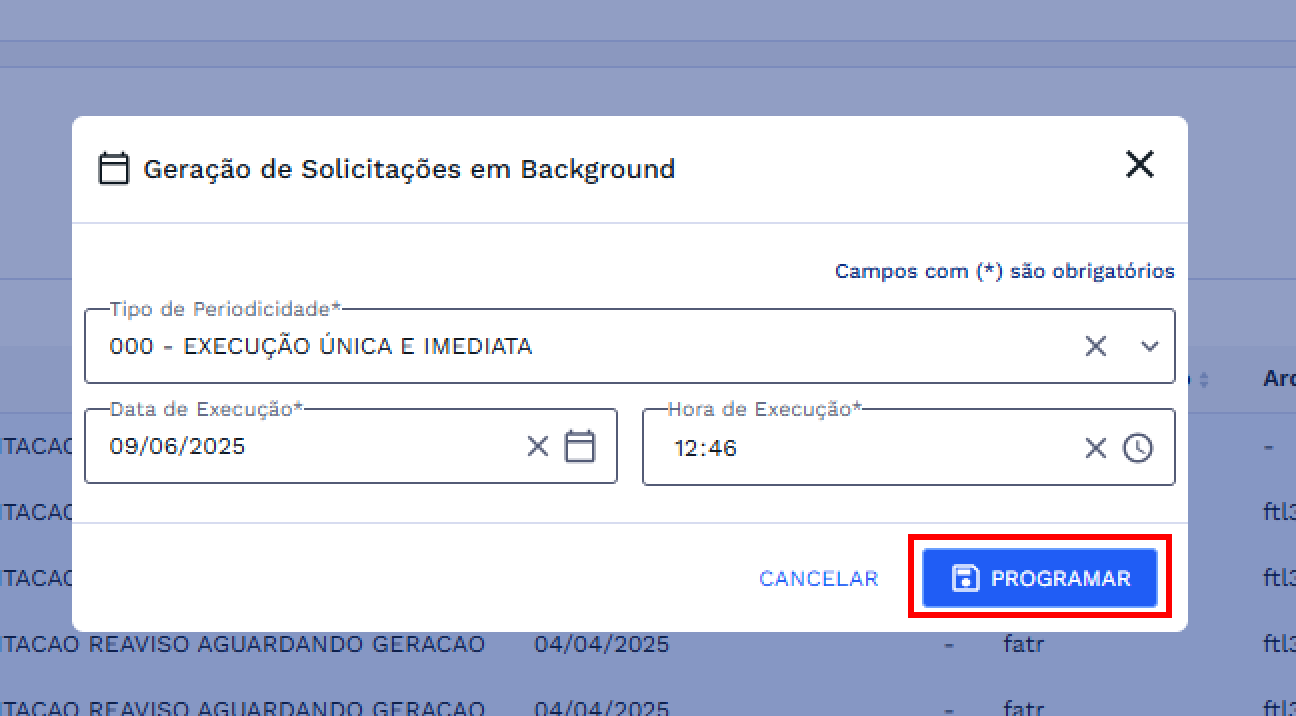Viewport: 1296px width, 716px height.
Task: Clear the Tipo de Periodicidade selection
Action: (1096, 346)
